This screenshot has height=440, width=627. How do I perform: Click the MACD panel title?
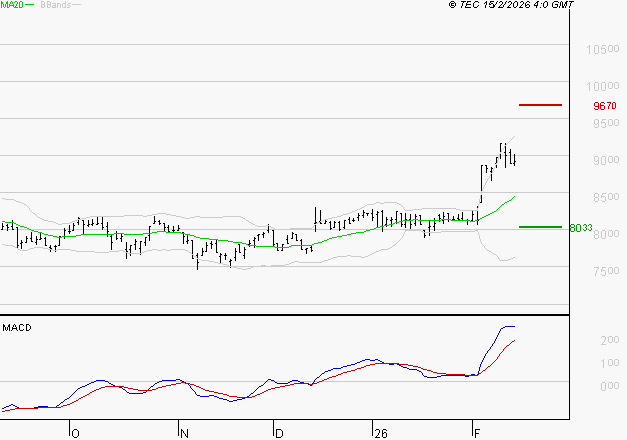pyautogui.click(x=17, y=327)
